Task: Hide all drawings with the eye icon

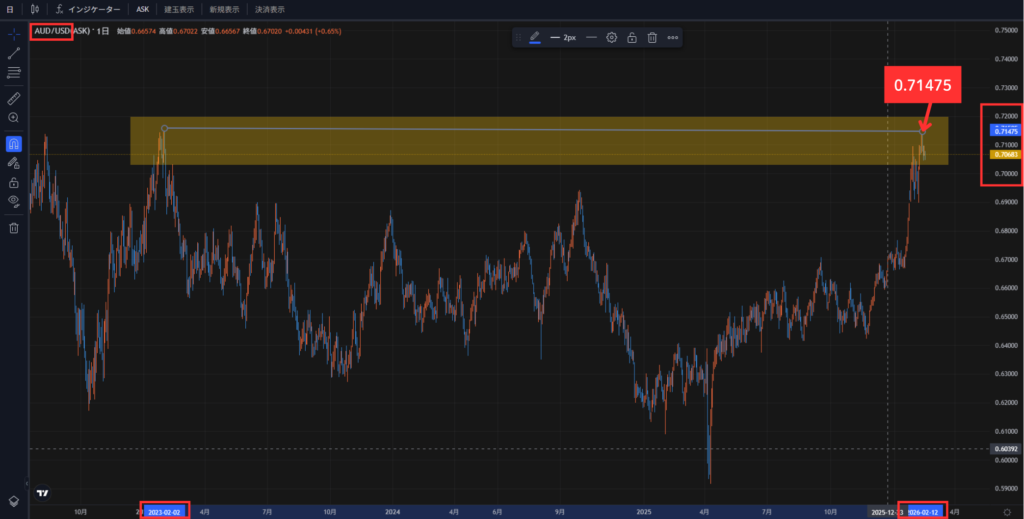Action: [14, 201]
